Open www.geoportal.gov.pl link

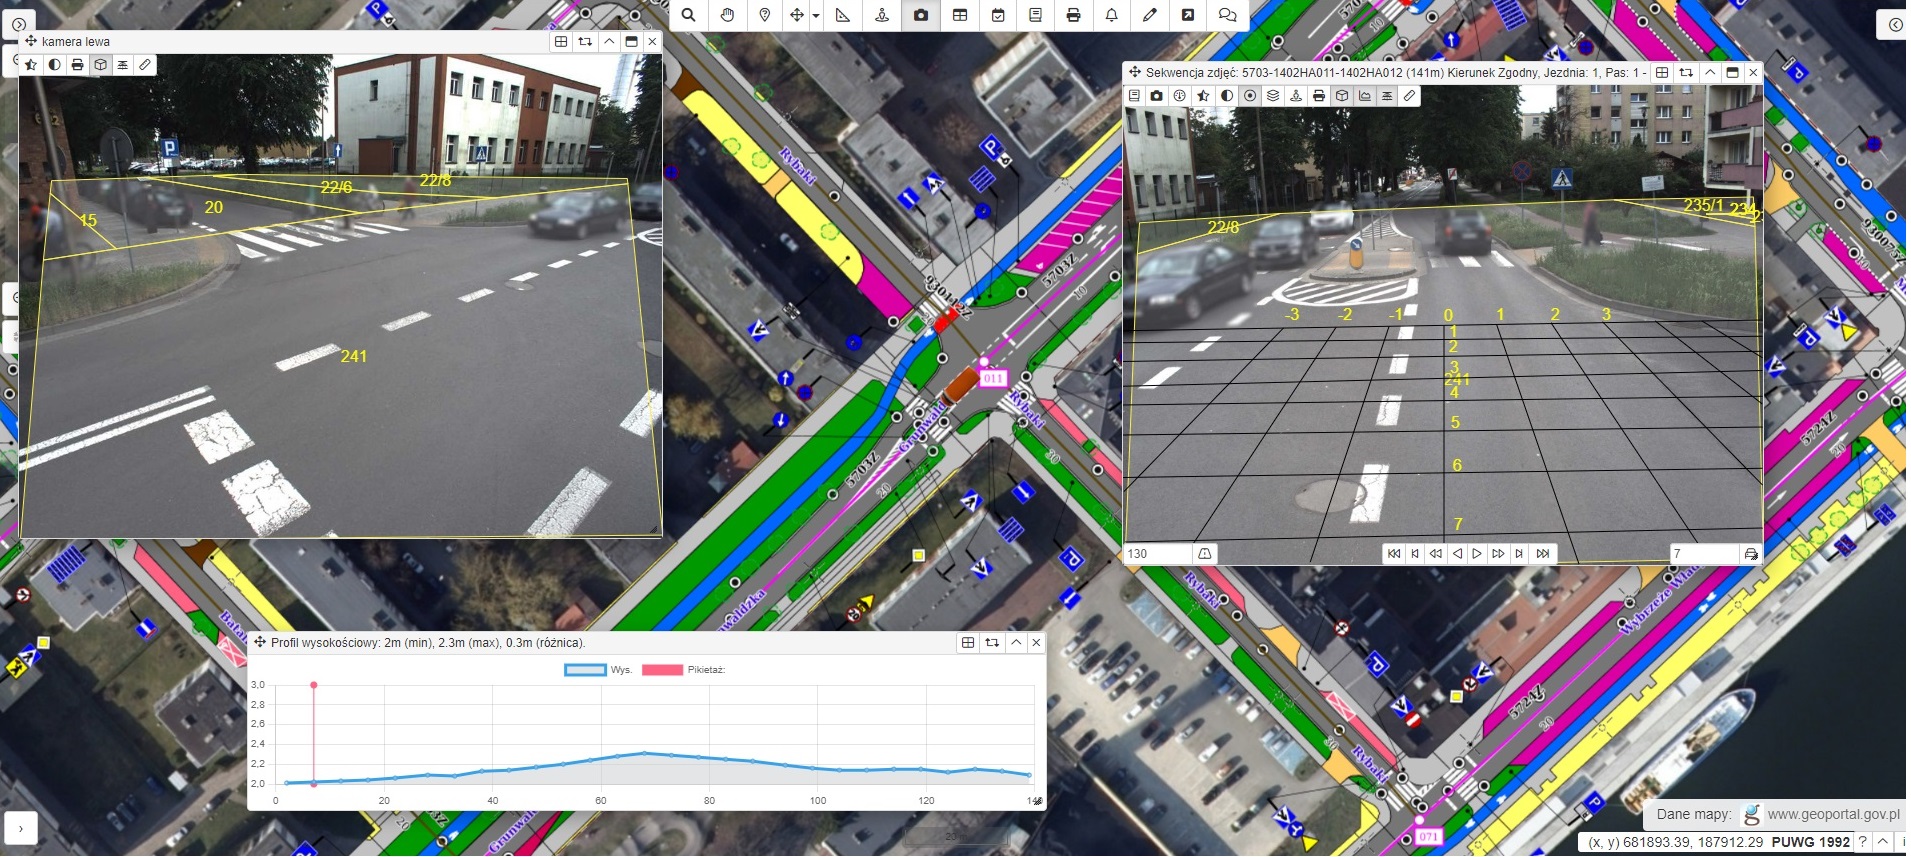tap(1832, 814)
